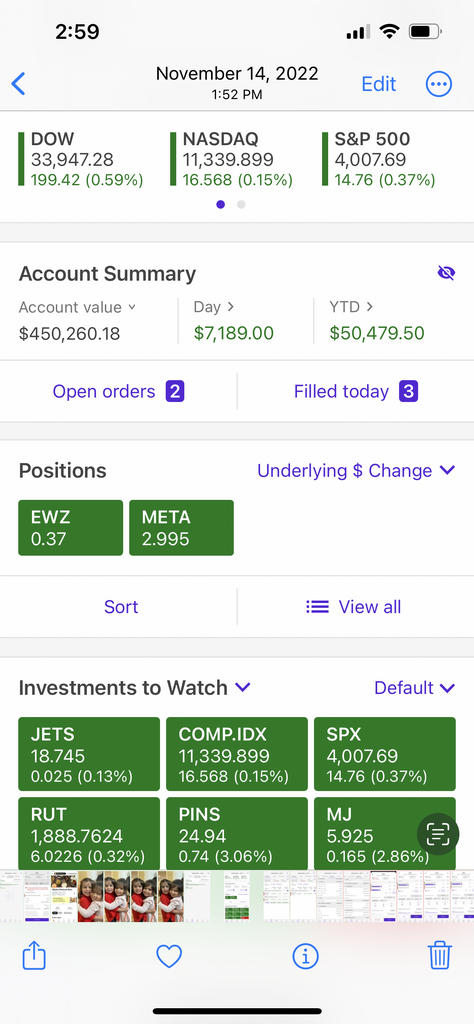This screenshot has width=474, height=1024.
Task: Open the more options ellipsis menu
Action: tap(439, 84)
